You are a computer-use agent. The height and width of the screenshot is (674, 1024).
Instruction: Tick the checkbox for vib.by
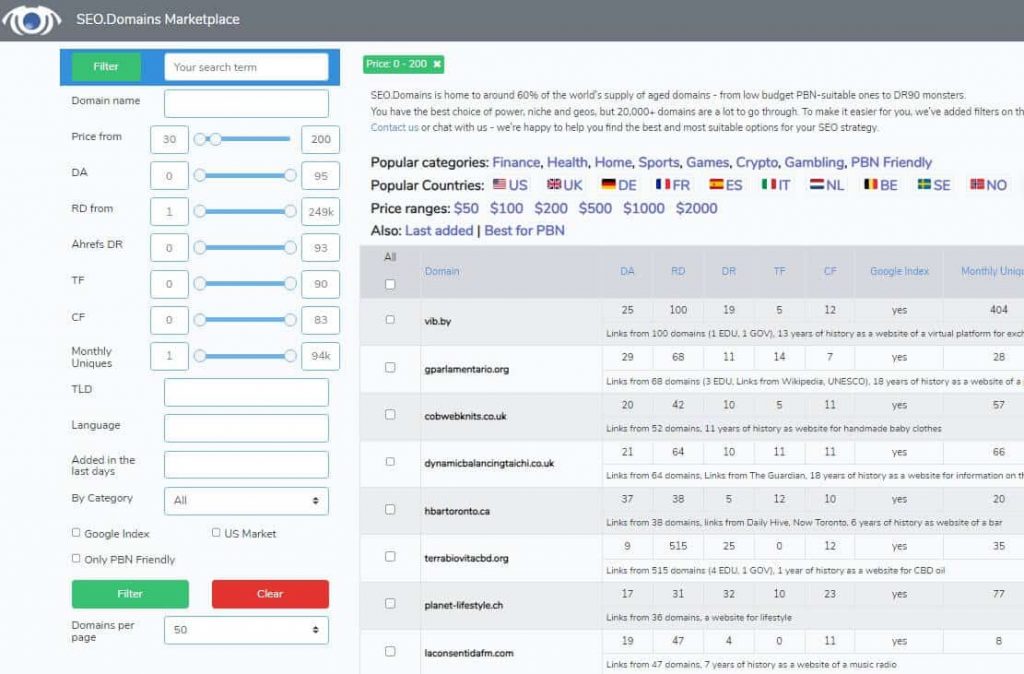390,319
